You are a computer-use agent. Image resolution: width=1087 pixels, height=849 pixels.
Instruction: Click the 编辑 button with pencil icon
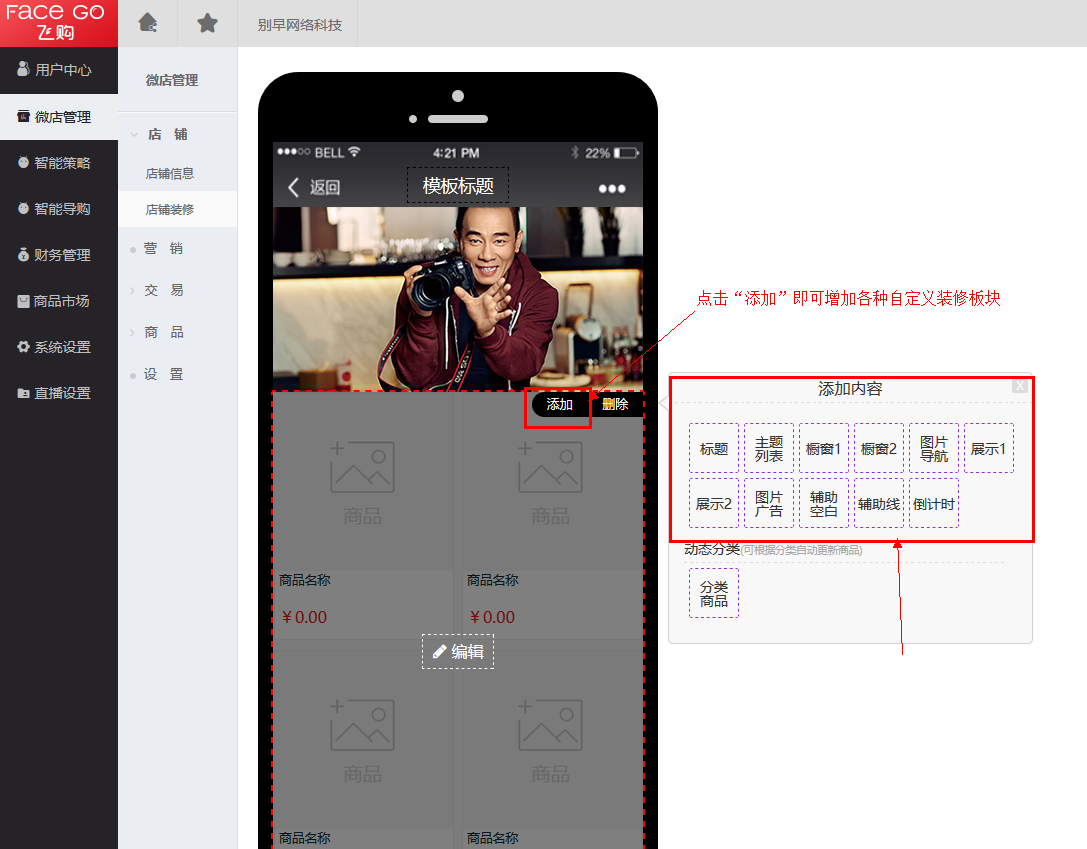click(458, 652)
